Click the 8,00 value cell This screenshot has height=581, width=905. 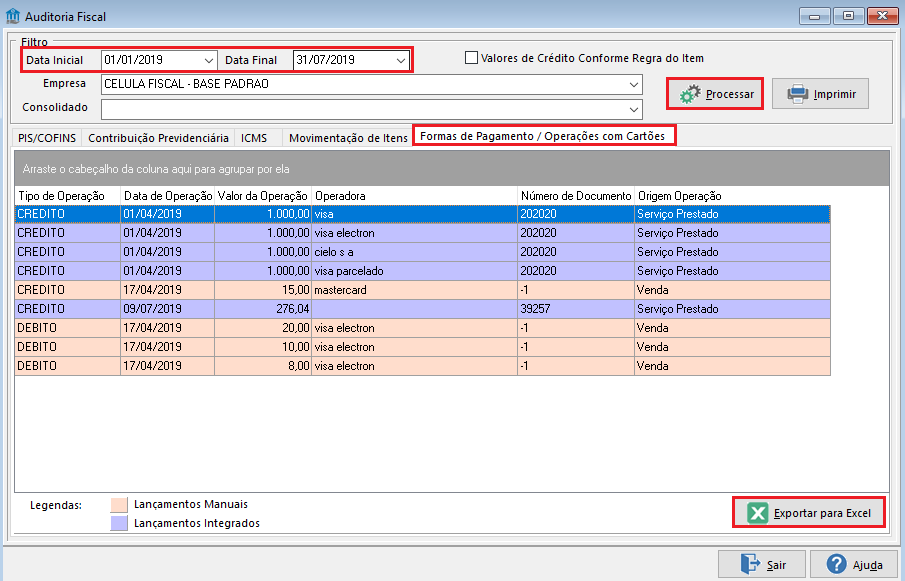pos(263,366)
